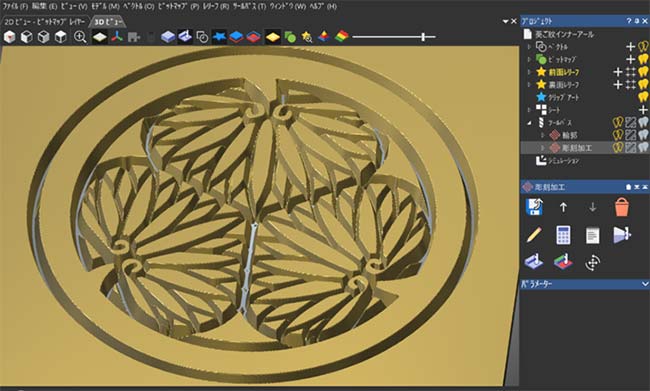Toggle the XYZ origin axes icon

117,37
